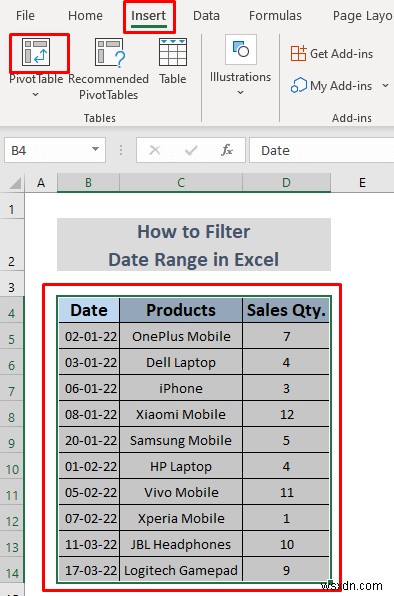The height and width of the screenshot is (596, 394).
Task: Select the Xiaomi Mobile cell
Action: tap(181, 414)
